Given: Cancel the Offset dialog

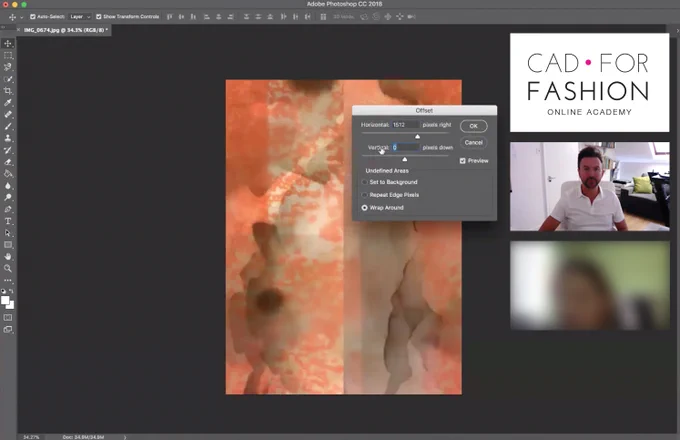Looking at the screenshot, I should point(474,143).
